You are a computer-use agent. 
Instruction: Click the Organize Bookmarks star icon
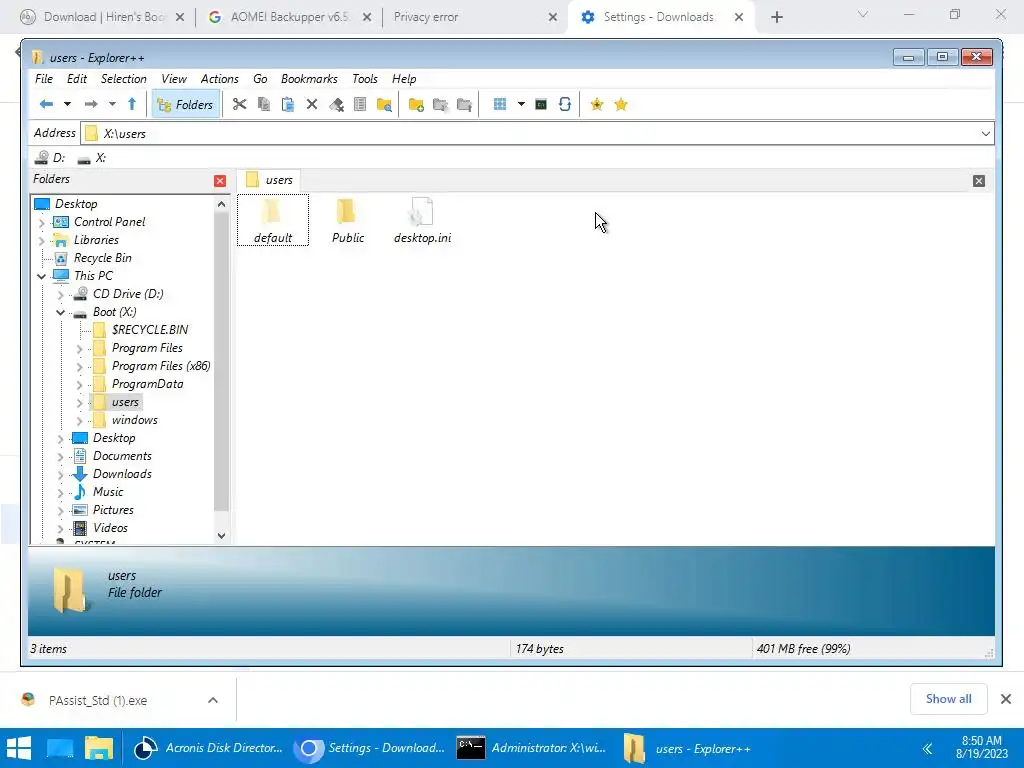[621, 104]
